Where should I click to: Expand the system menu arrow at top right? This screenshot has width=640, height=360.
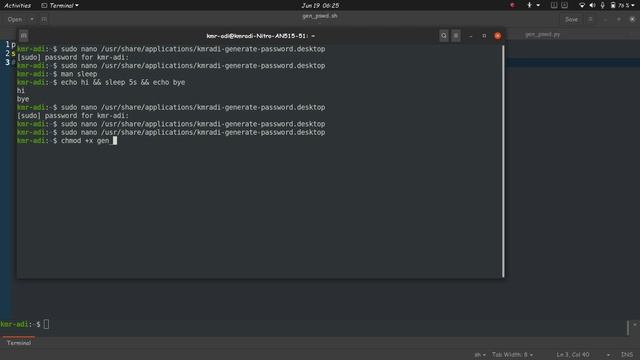click(633, 5)
